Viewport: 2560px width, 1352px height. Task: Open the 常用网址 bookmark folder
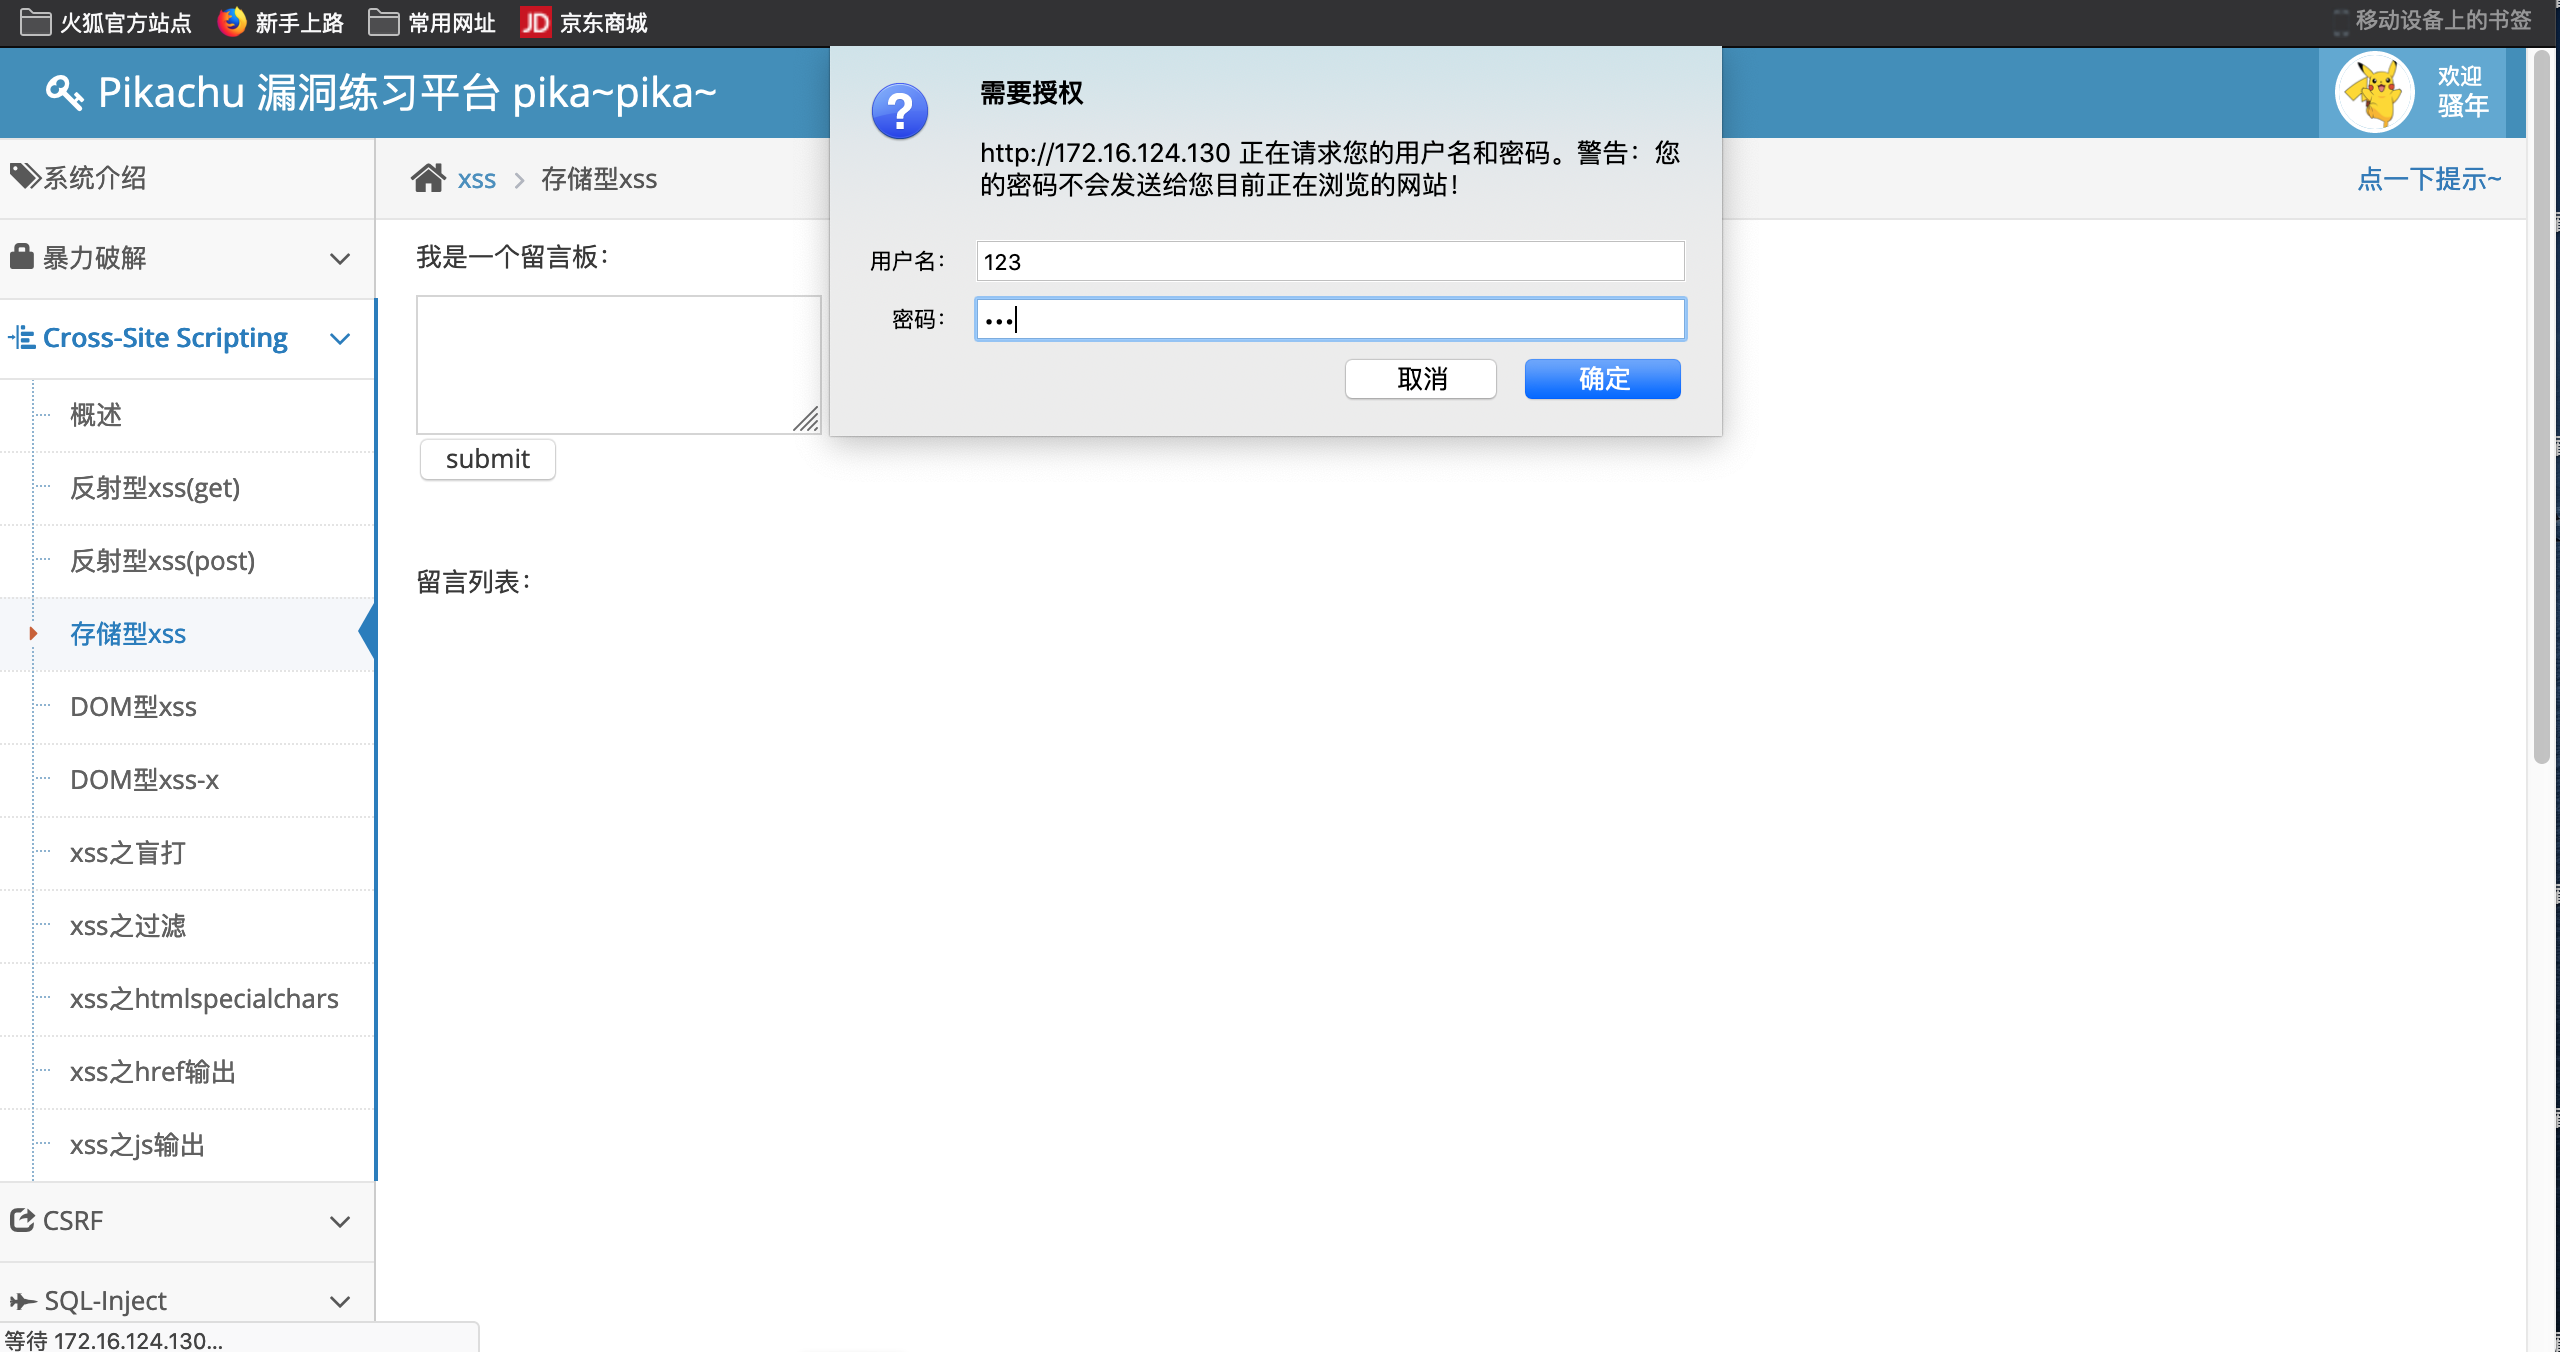click(432, 22)
